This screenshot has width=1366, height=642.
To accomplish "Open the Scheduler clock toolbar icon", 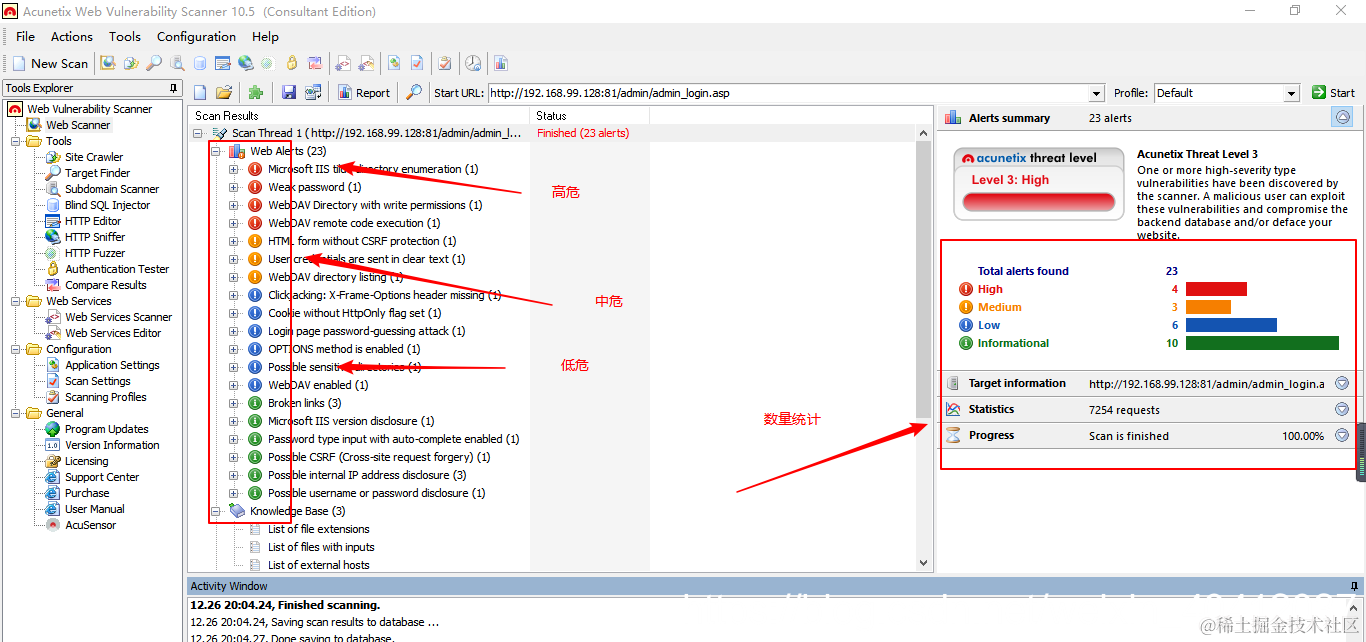I will [x=473, y=63].
